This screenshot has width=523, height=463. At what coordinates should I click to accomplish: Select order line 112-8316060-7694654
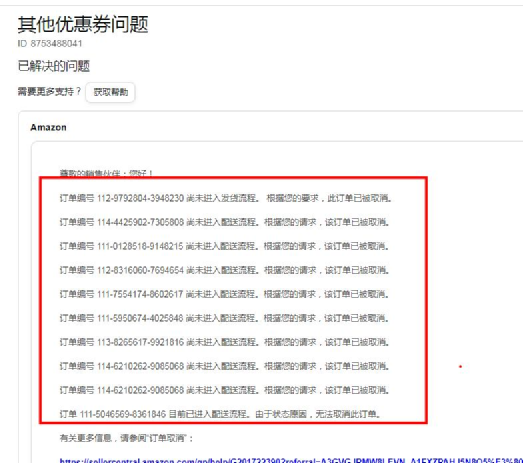coord(224,270)
